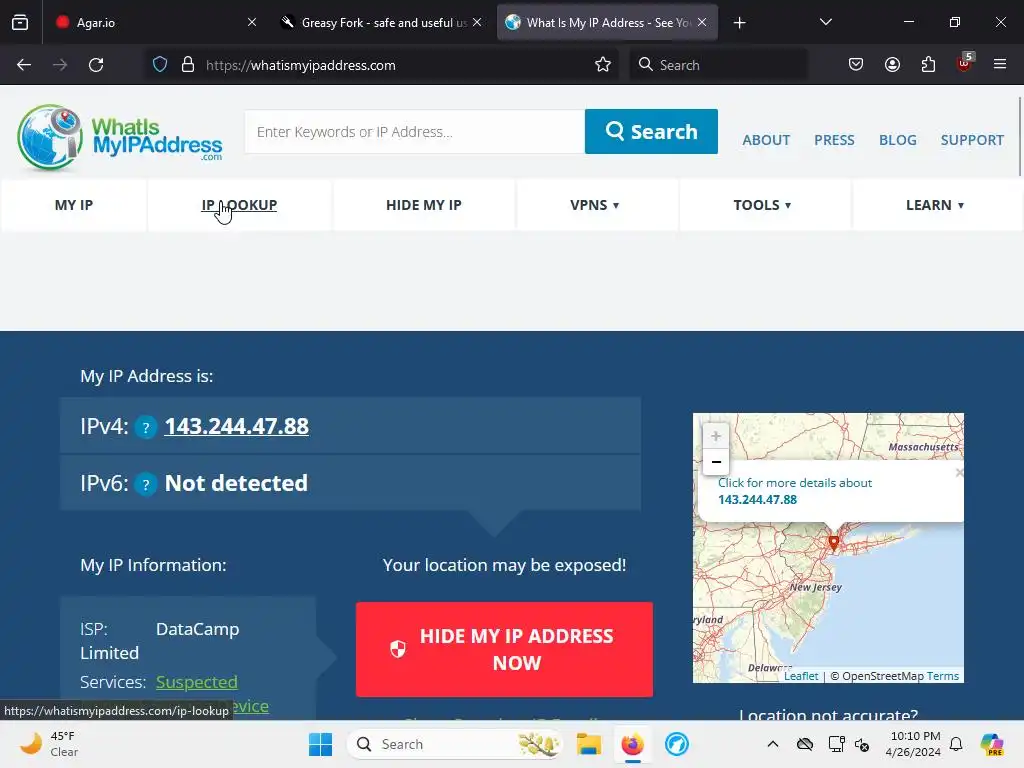This screenshot has height=768, width=1024.
Task: Open the Windows Start button
Action: tap(320, 744)
